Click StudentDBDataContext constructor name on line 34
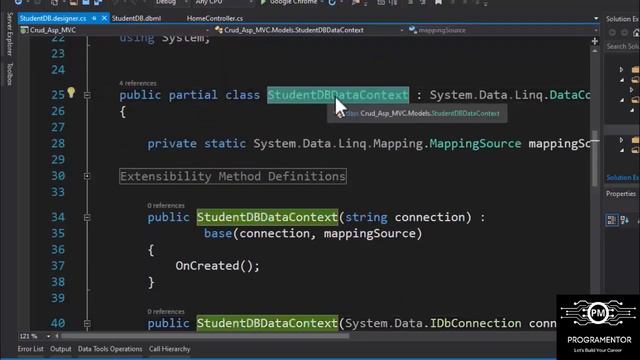Screen dimensions: 640x360 267,217
